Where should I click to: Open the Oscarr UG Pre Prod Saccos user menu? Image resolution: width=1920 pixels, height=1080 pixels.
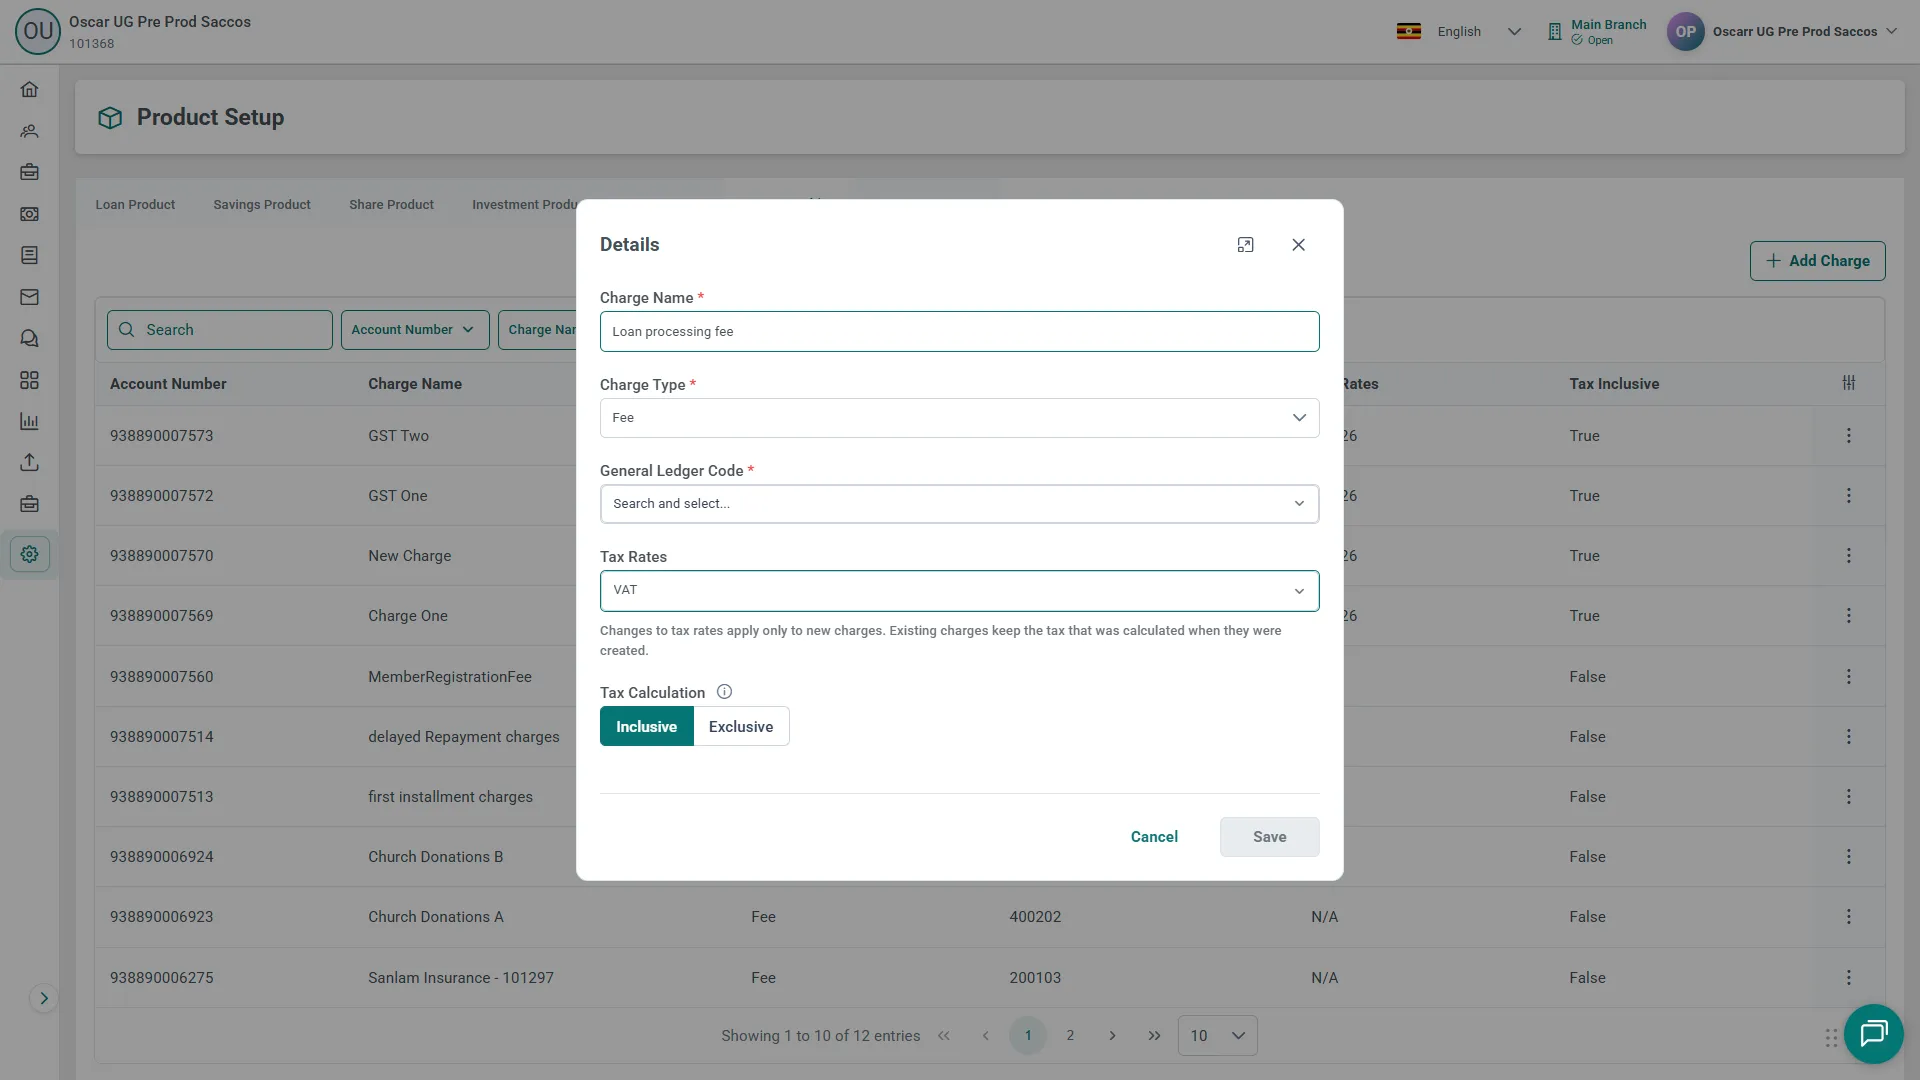click(x=1782, y=32)
